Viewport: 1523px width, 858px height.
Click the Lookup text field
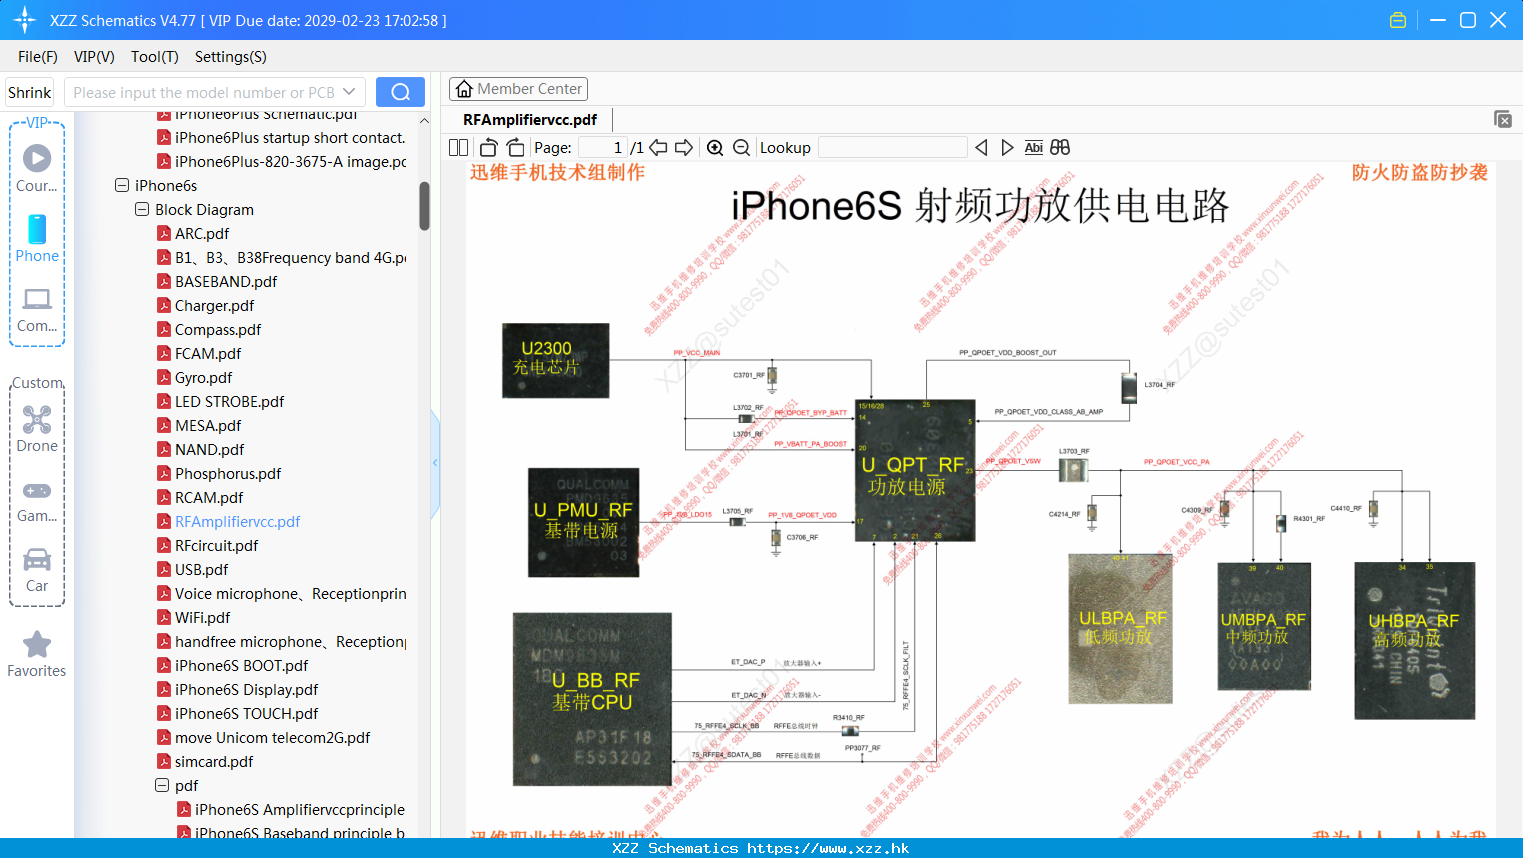pos(893,147)
